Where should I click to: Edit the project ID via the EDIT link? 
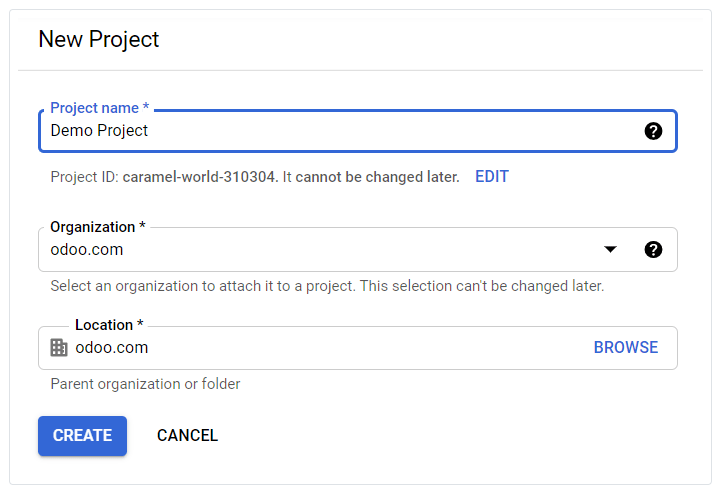492,177
